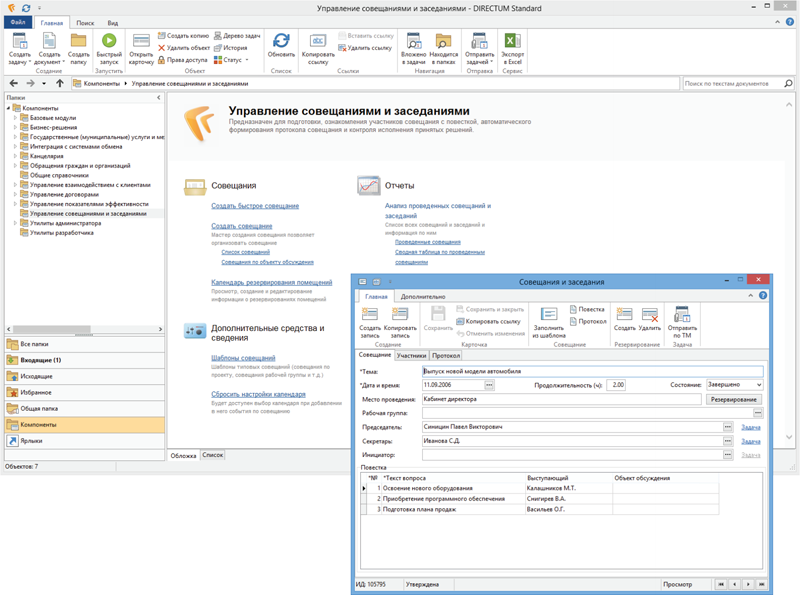The image size is (800, 595).
Task: Switch to the Вид ribbon tab
Action: coord(113,23)
